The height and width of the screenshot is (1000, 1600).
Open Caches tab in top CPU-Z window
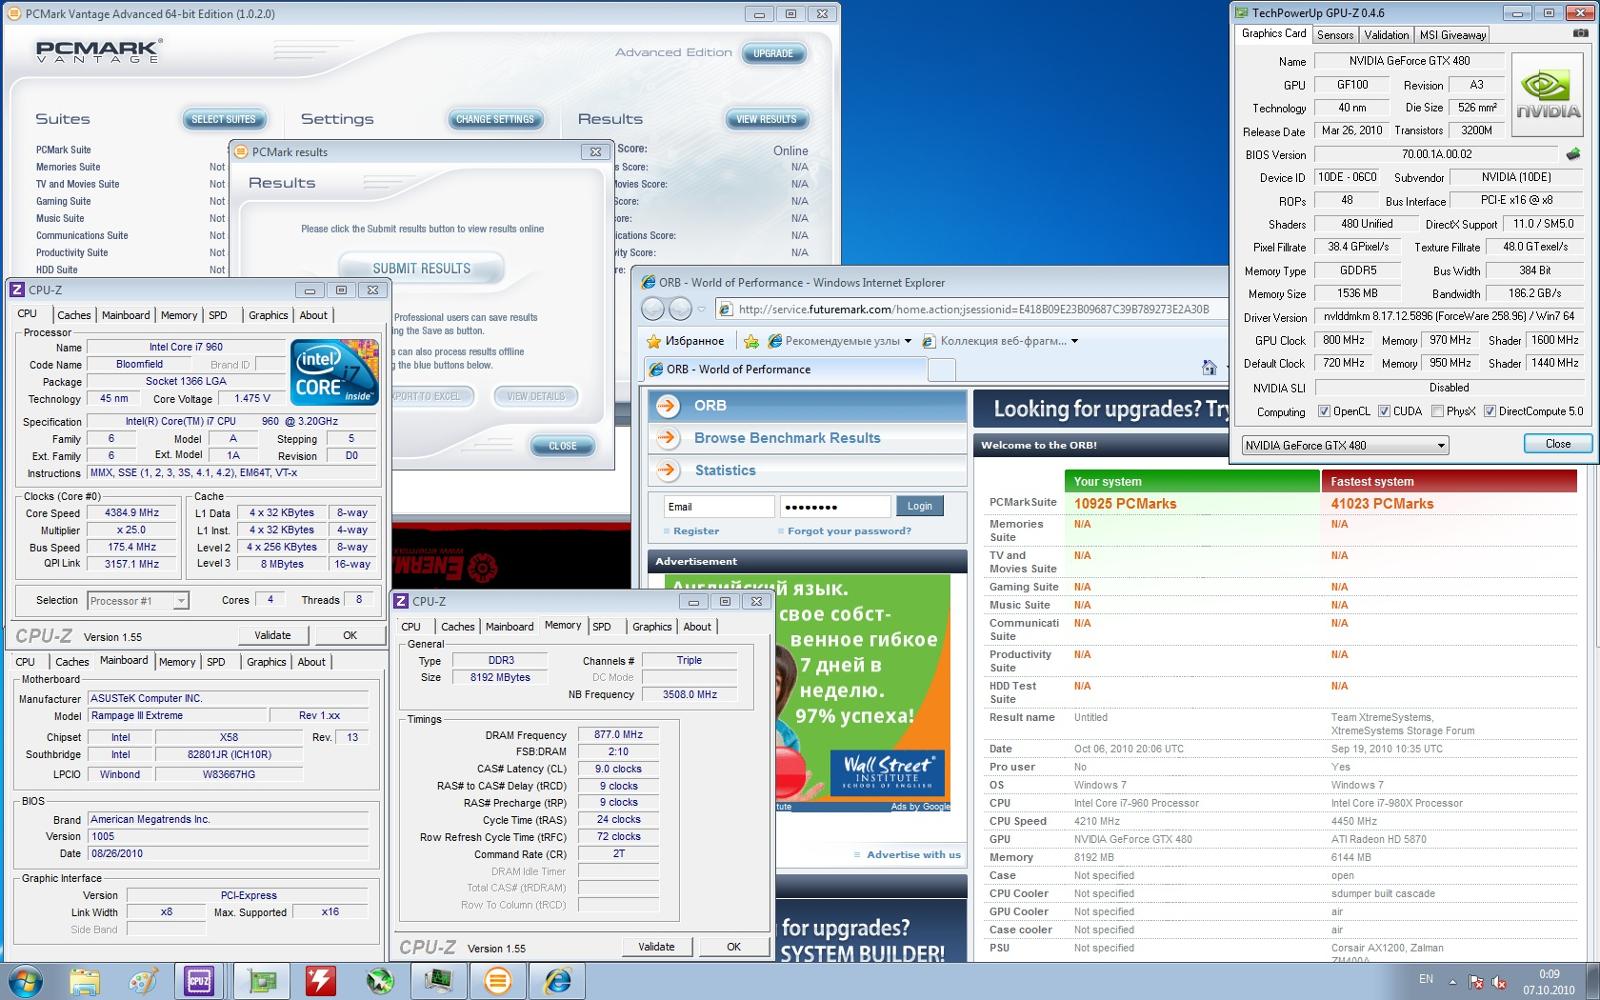click(74, 315)
